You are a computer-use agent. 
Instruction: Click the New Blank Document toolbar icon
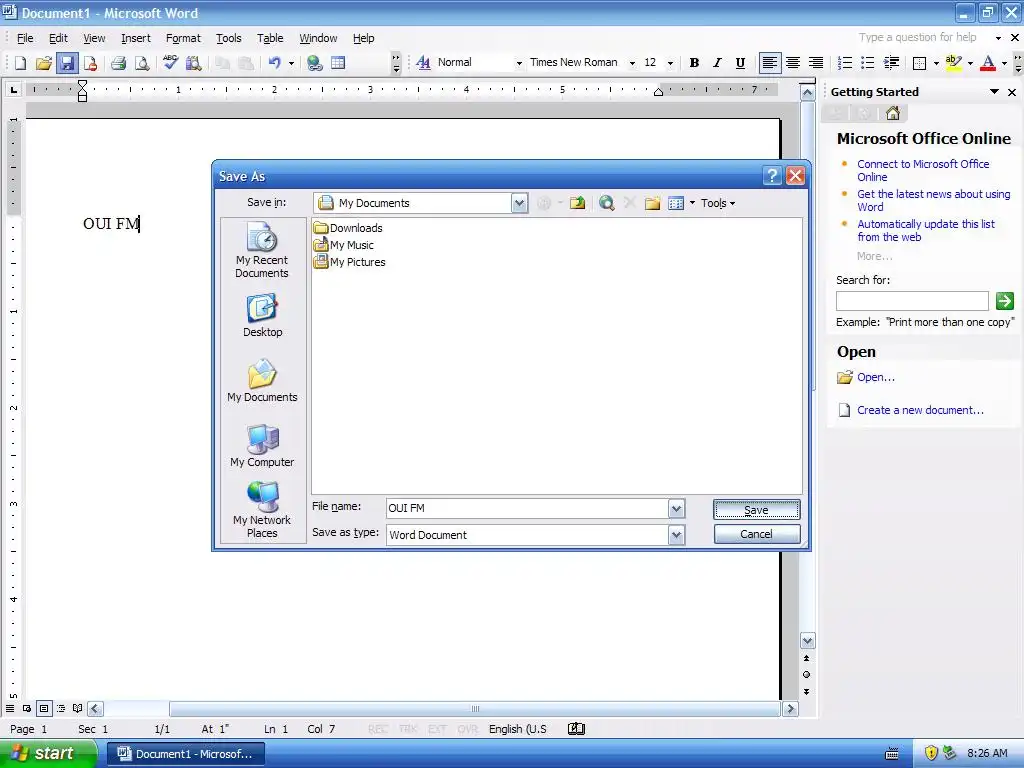click(x=20, y=63)
